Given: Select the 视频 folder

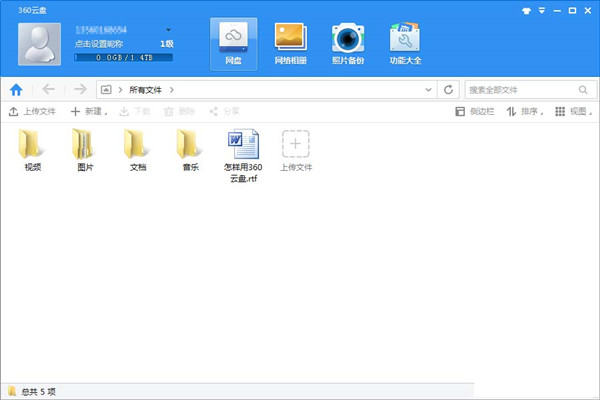Looking at the screenshot, I should (x=32, y=150).
